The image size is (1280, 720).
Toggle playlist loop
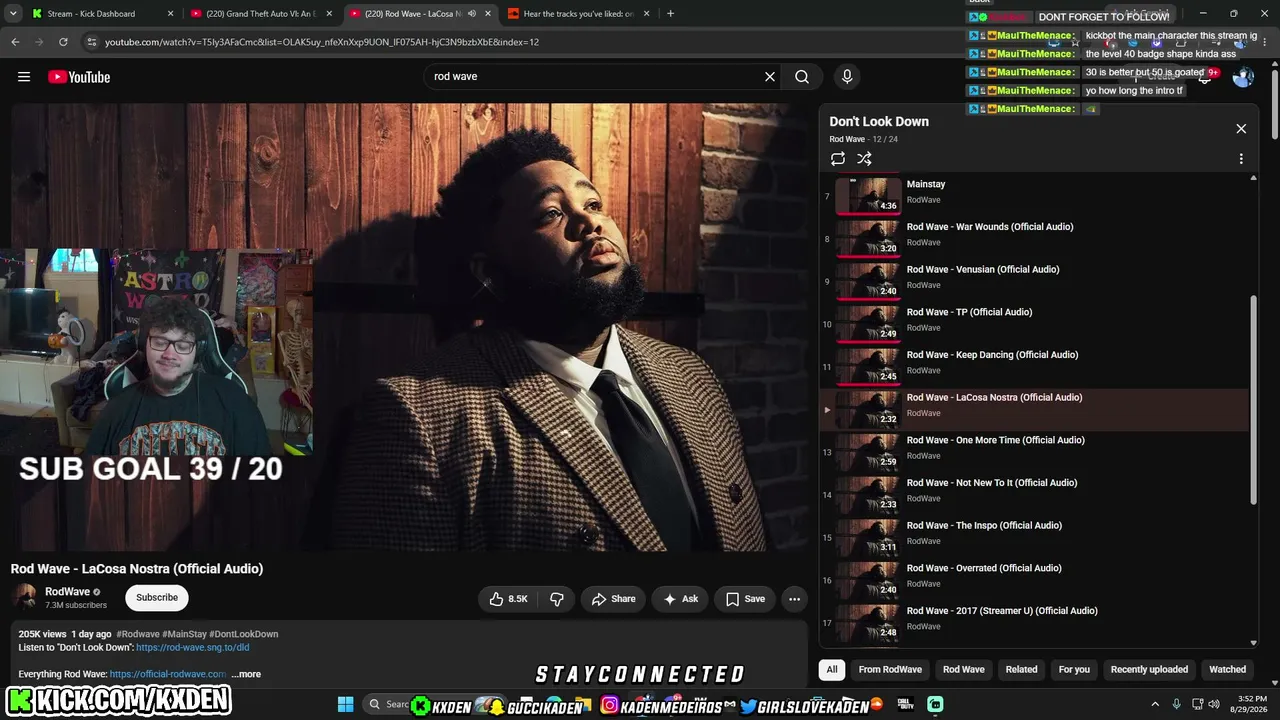(838, 159)
